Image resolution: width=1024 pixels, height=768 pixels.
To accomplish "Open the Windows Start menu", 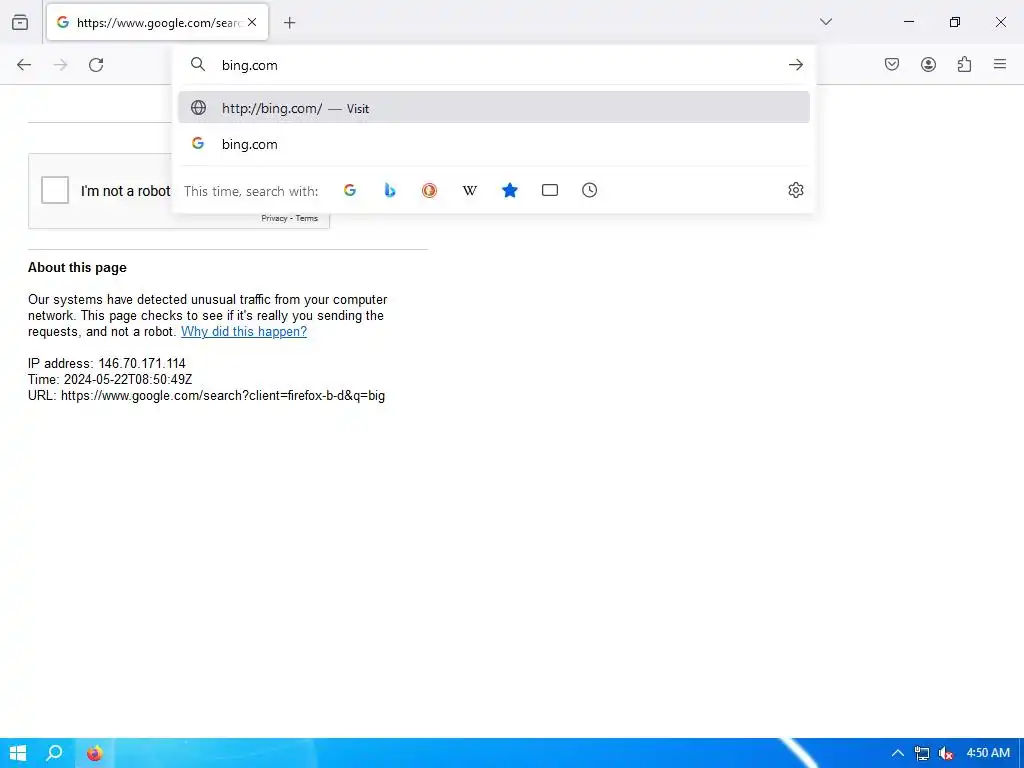I will pos(18,753).
